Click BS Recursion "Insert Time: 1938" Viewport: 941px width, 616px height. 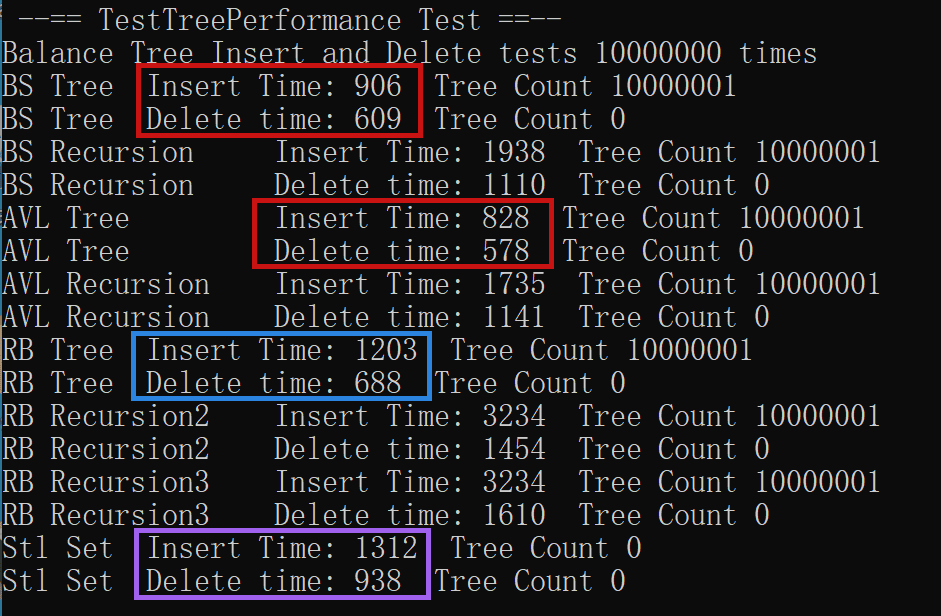pos(410,152)
